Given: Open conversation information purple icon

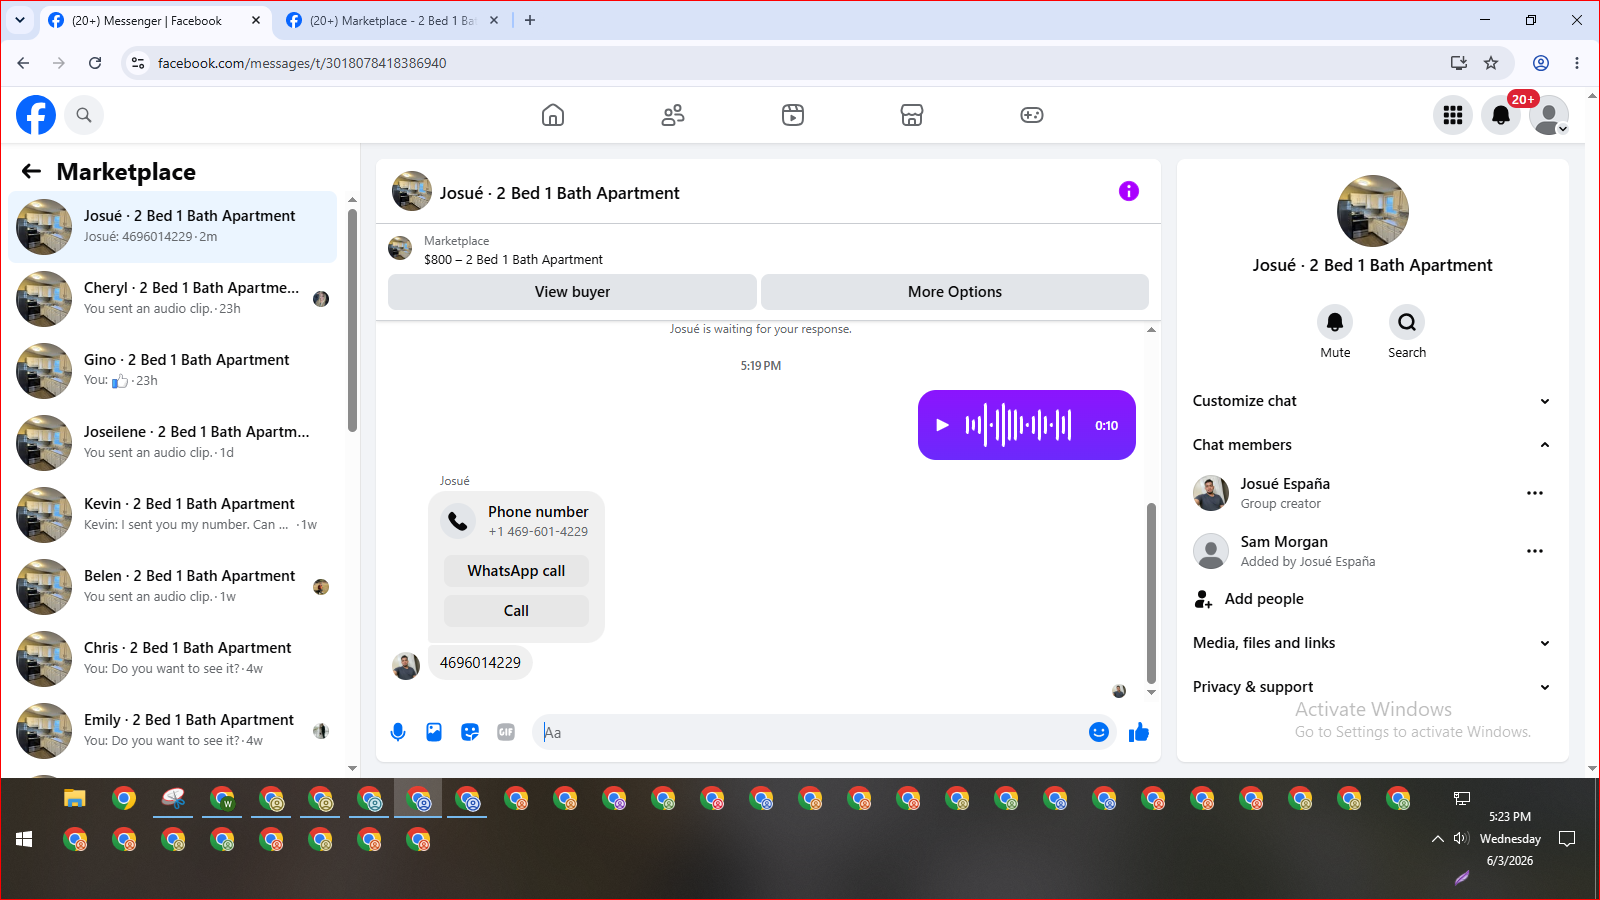Looking at the screenshot, I should coord(1129,191).
